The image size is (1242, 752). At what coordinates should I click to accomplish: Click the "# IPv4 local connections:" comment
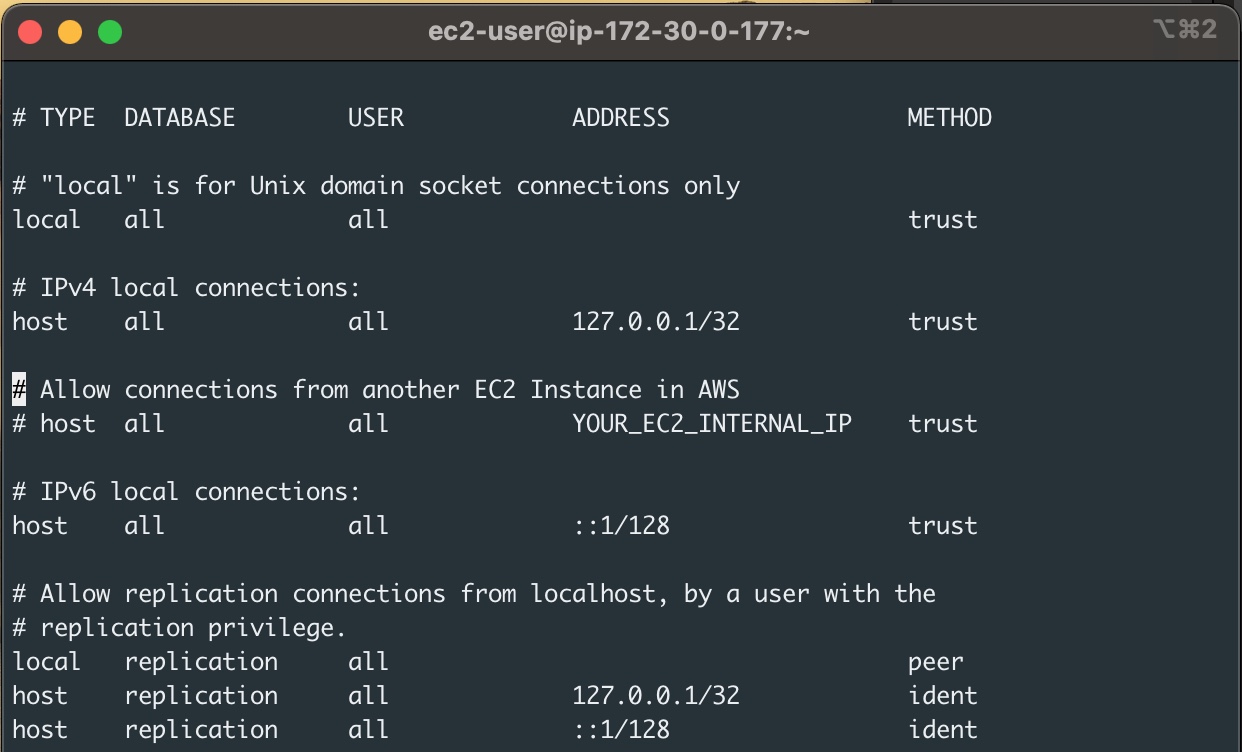click(x=186, y=288)
